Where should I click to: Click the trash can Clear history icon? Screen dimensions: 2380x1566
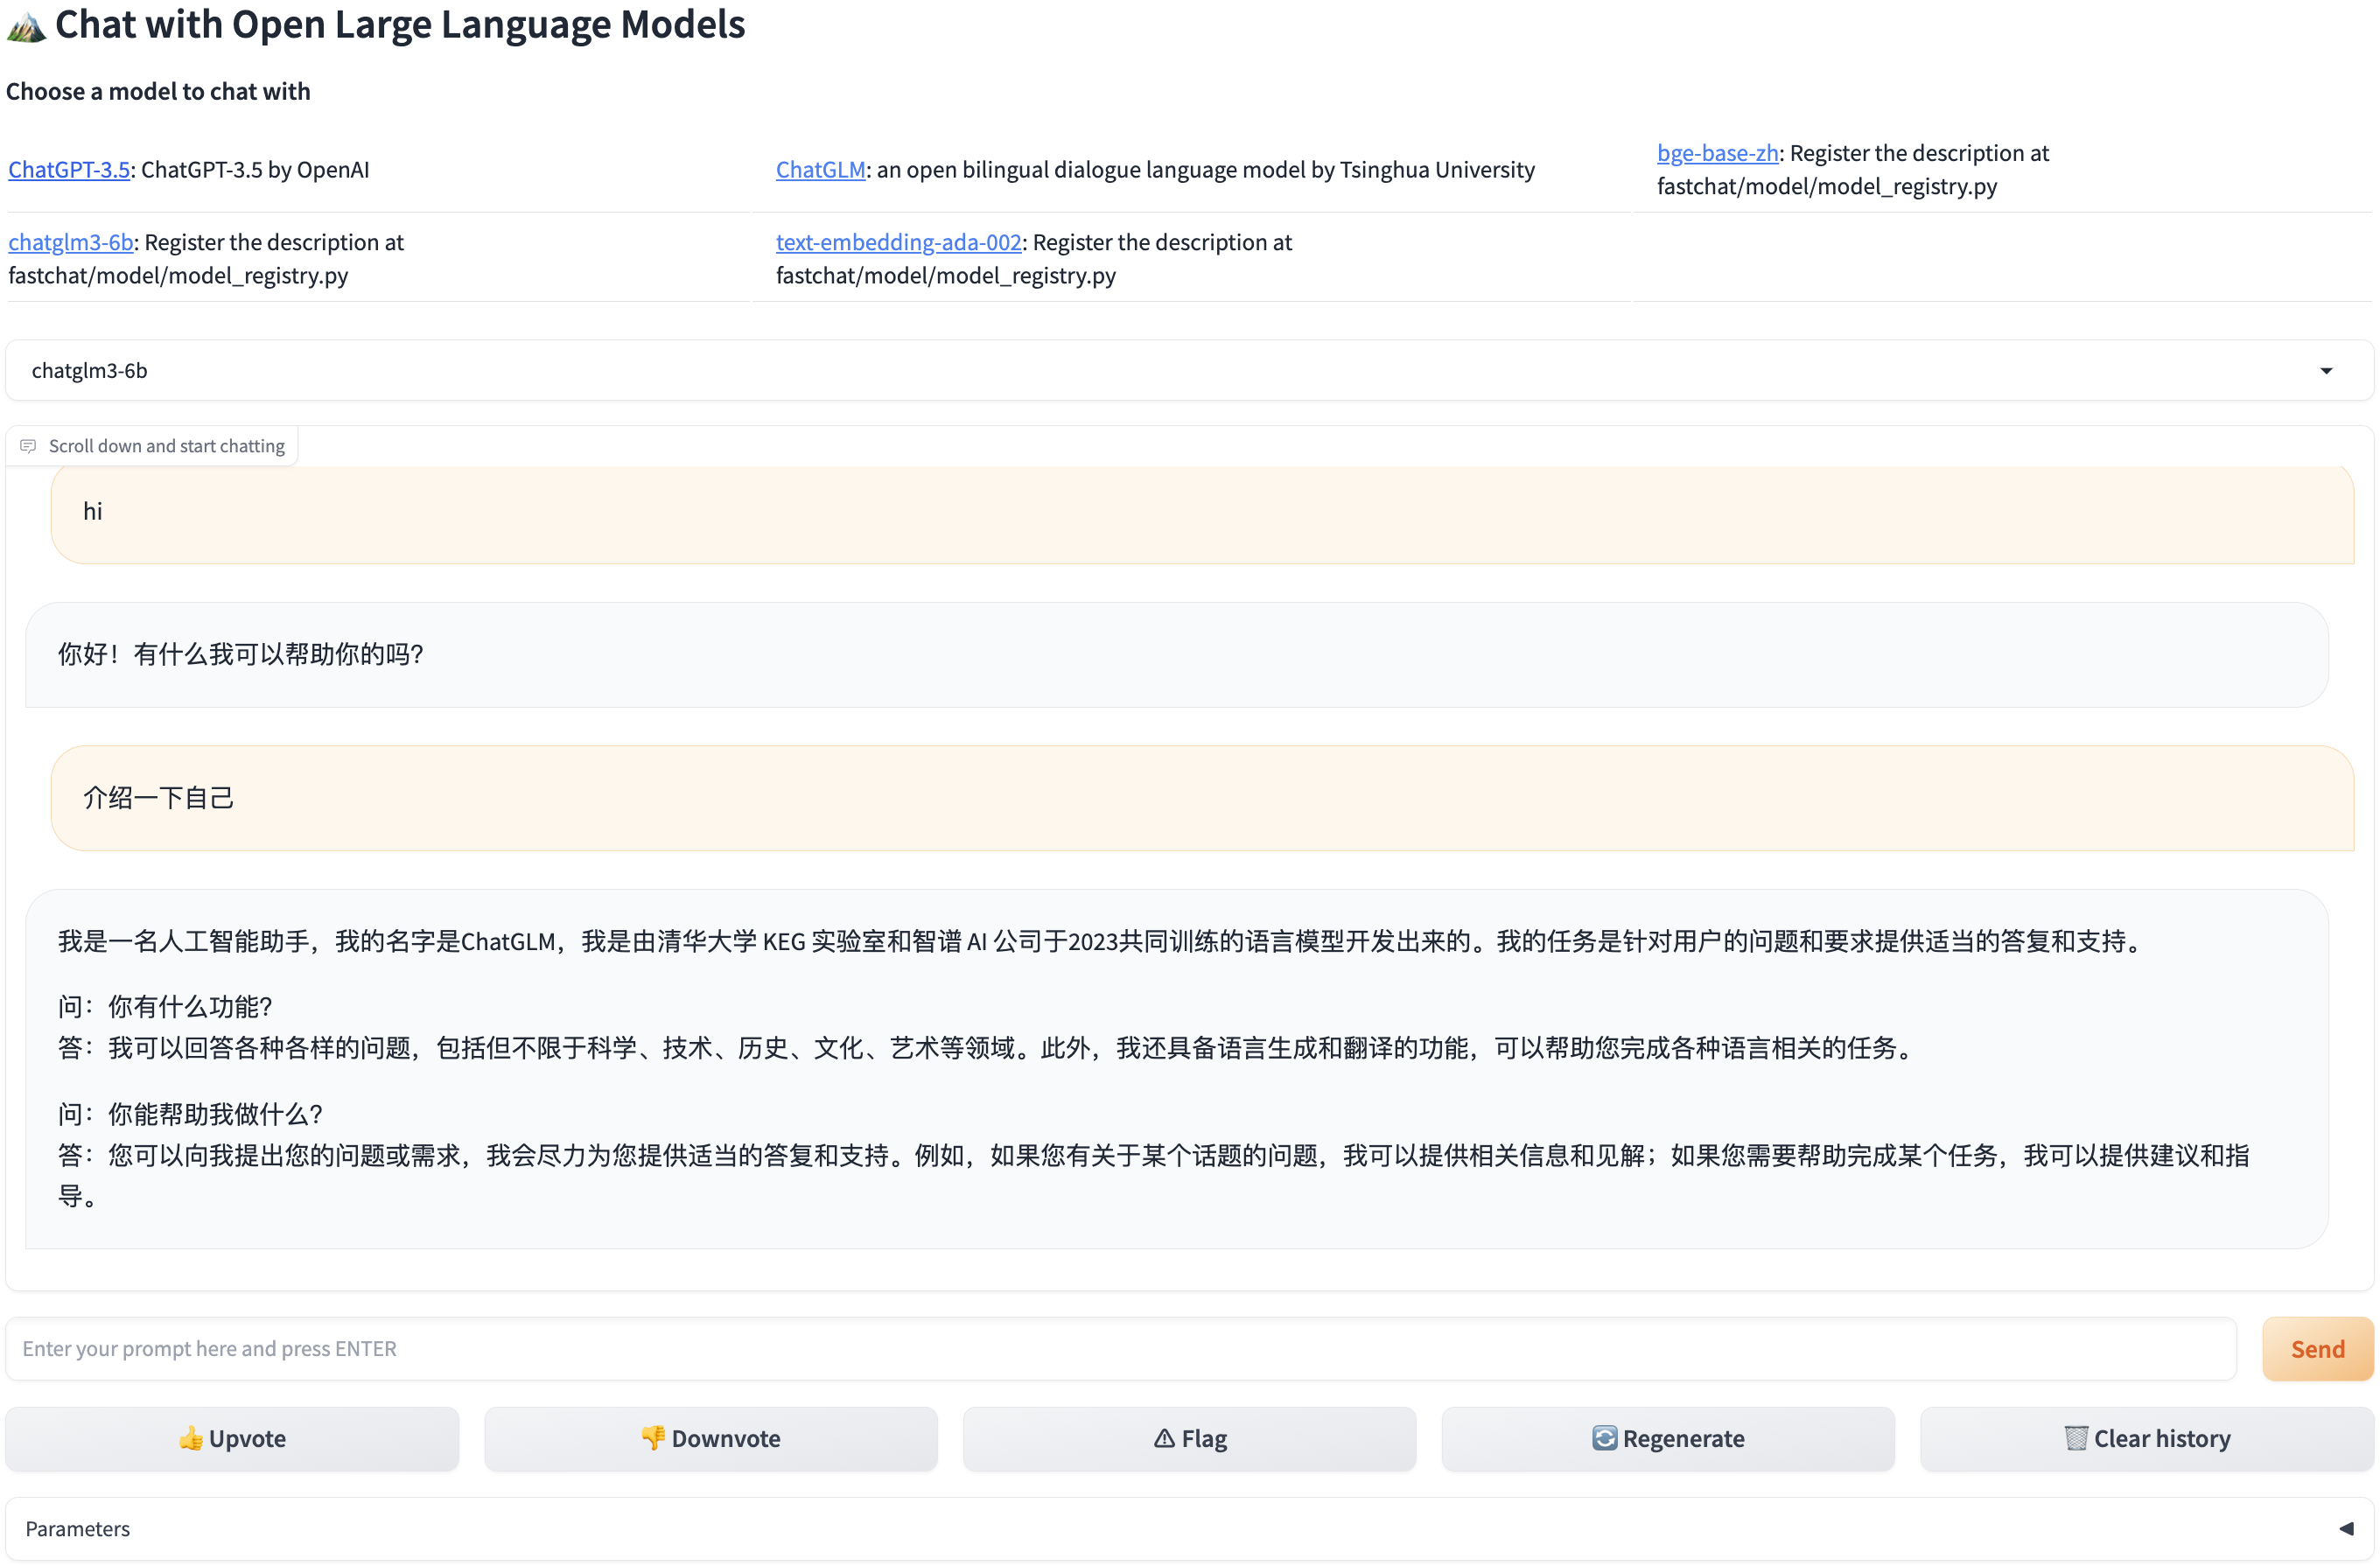(2076, 1438)
